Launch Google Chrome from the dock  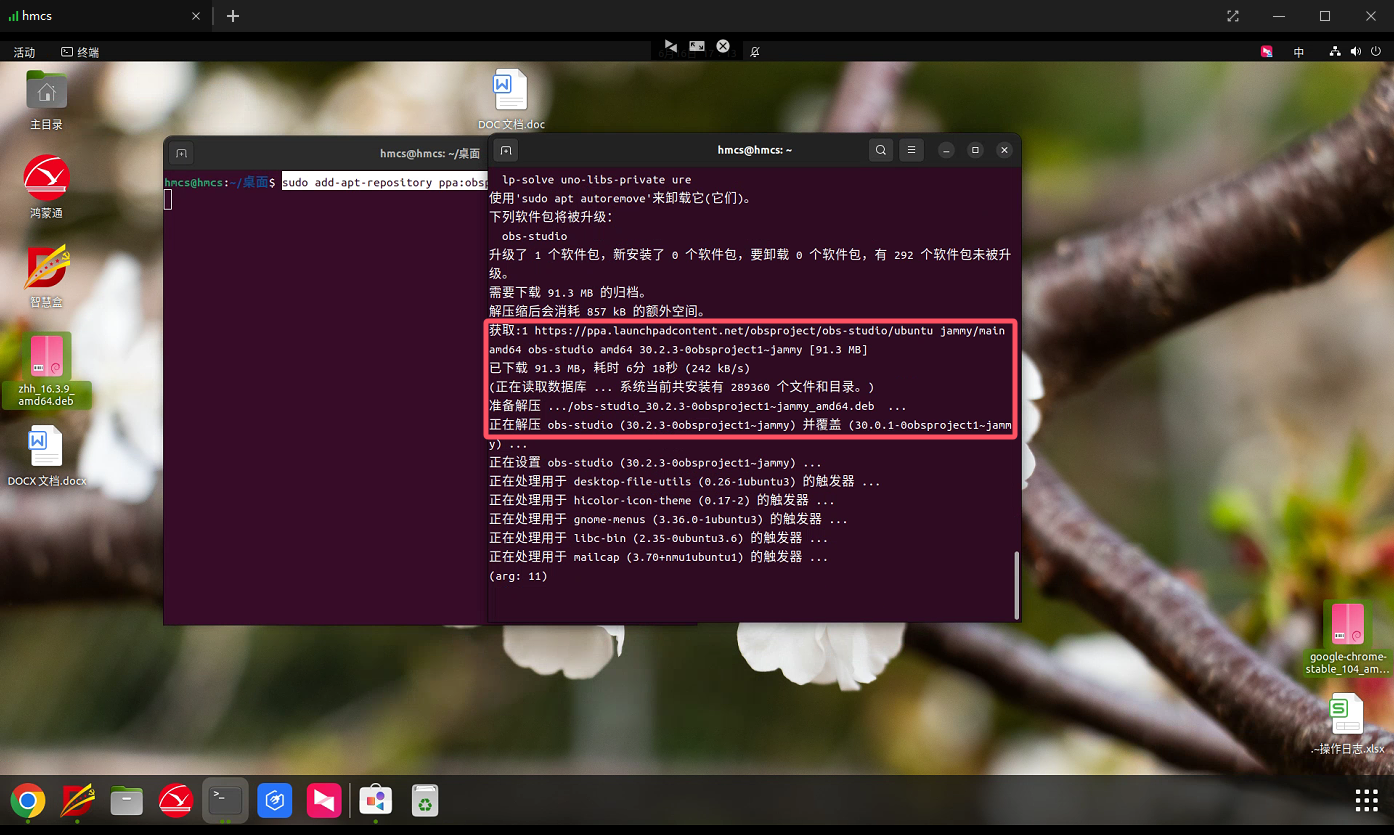[28, 801]
